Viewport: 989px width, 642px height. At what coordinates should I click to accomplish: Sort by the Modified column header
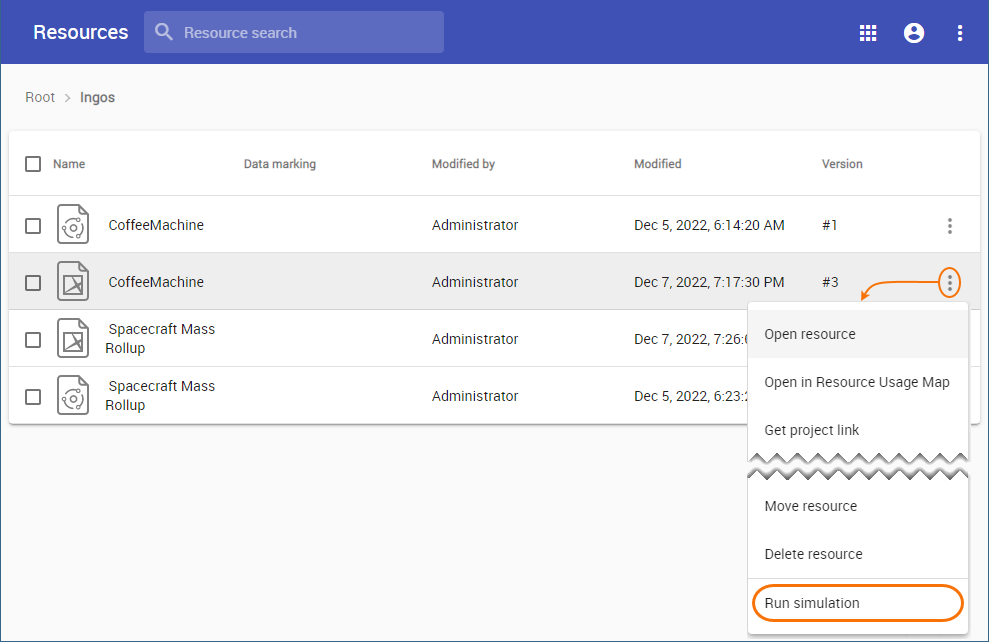click(657, 164)
